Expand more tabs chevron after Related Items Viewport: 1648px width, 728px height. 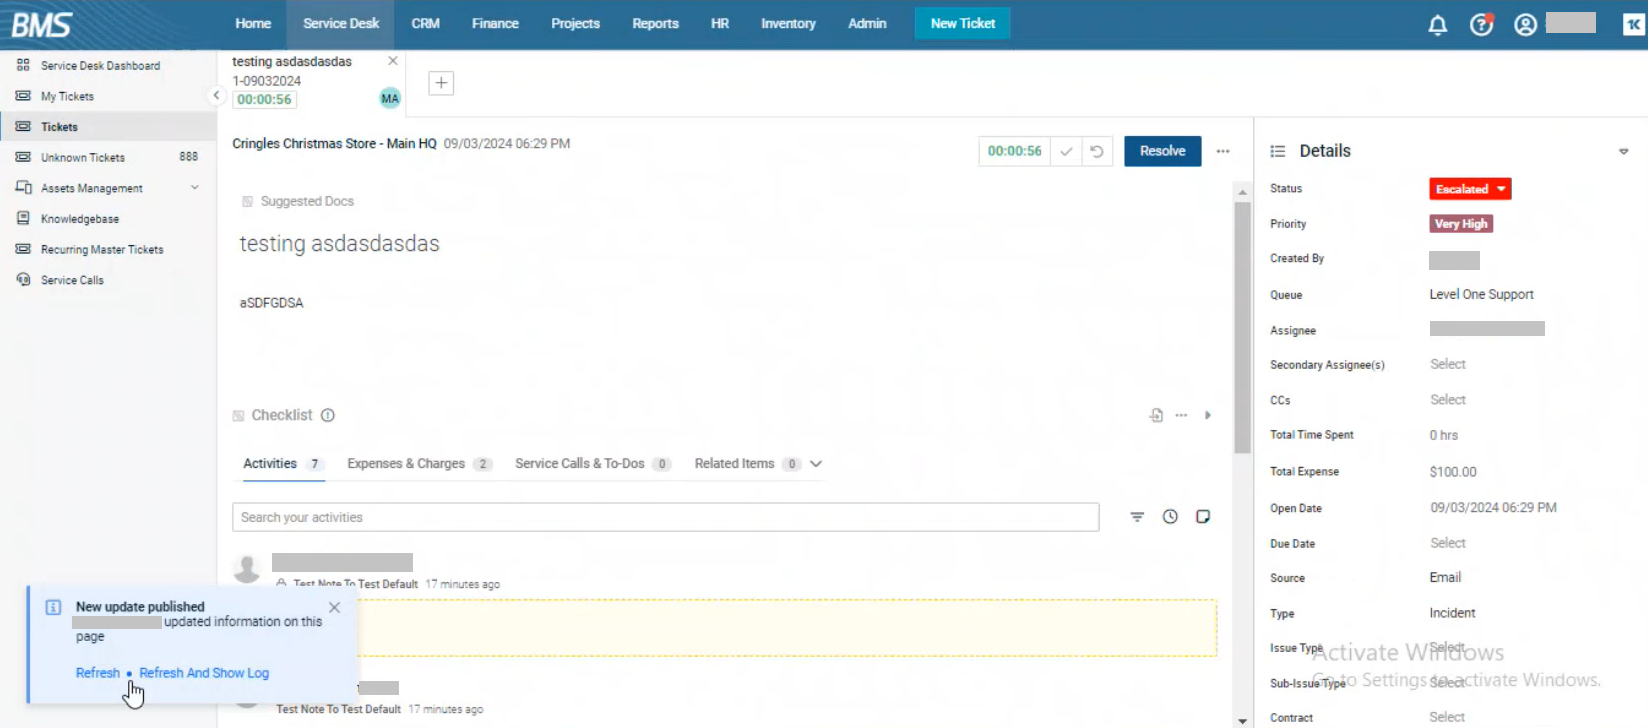pos(816,464)
